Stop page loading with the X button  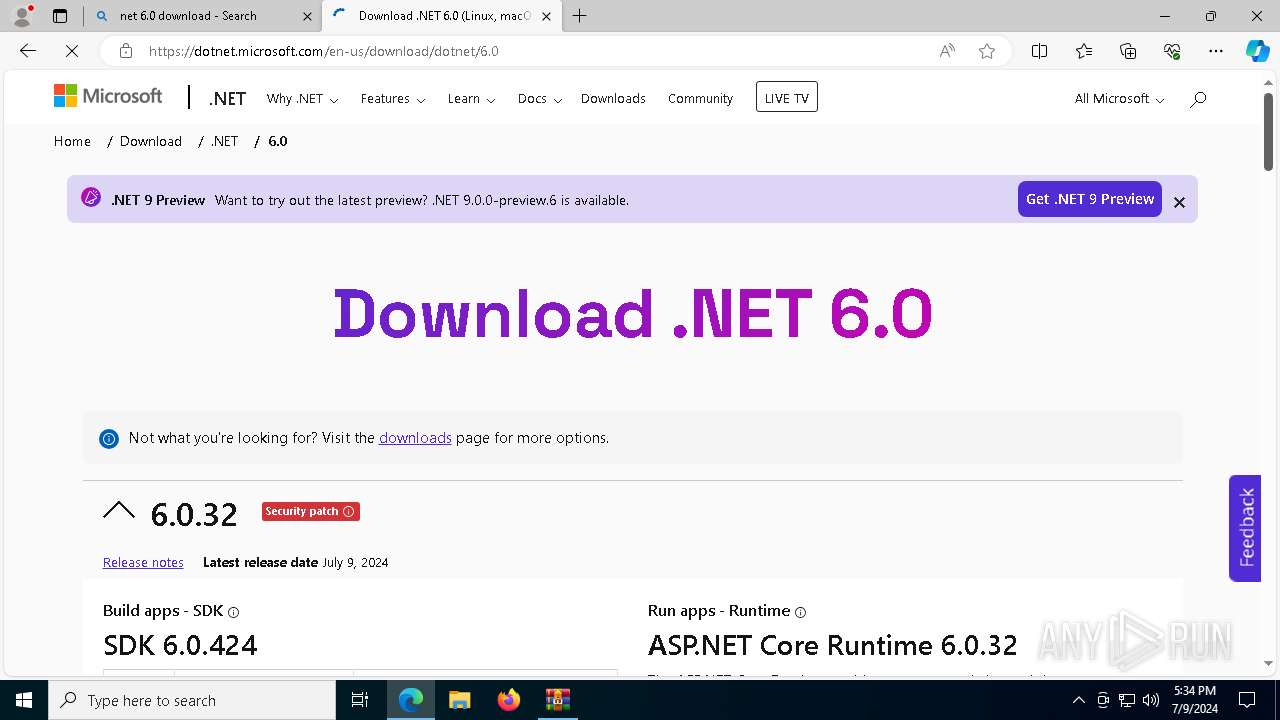71,51
